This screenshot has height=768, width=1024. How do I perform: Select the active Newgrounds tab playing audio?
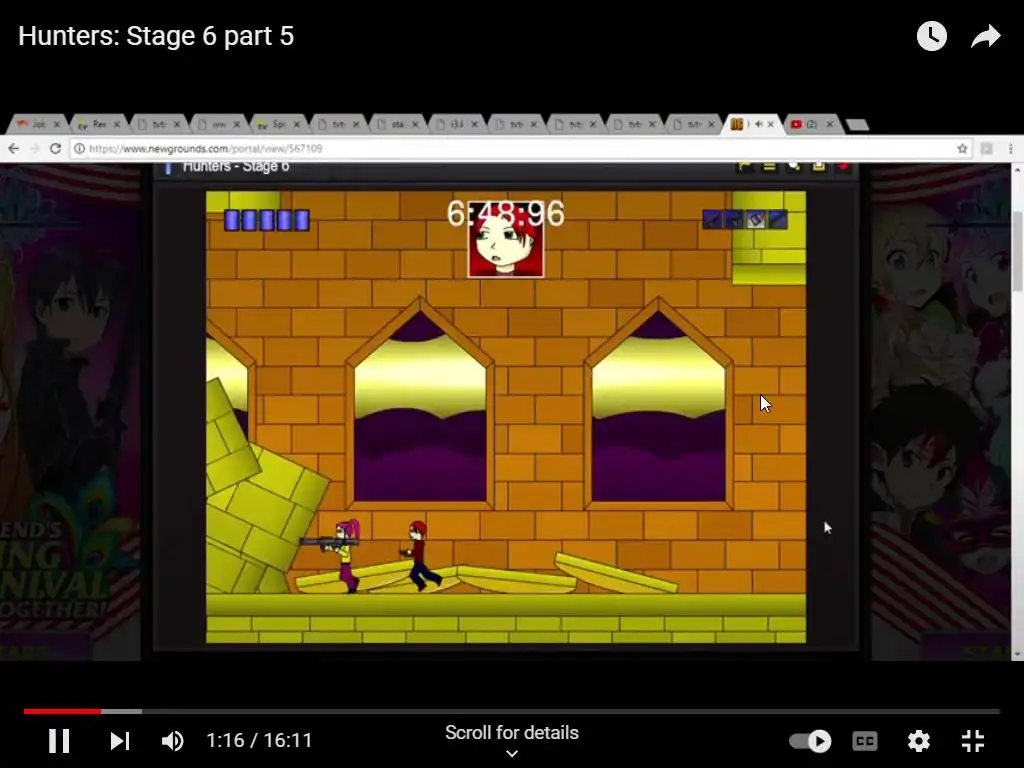pyautogui.click(x=746, y=123)
